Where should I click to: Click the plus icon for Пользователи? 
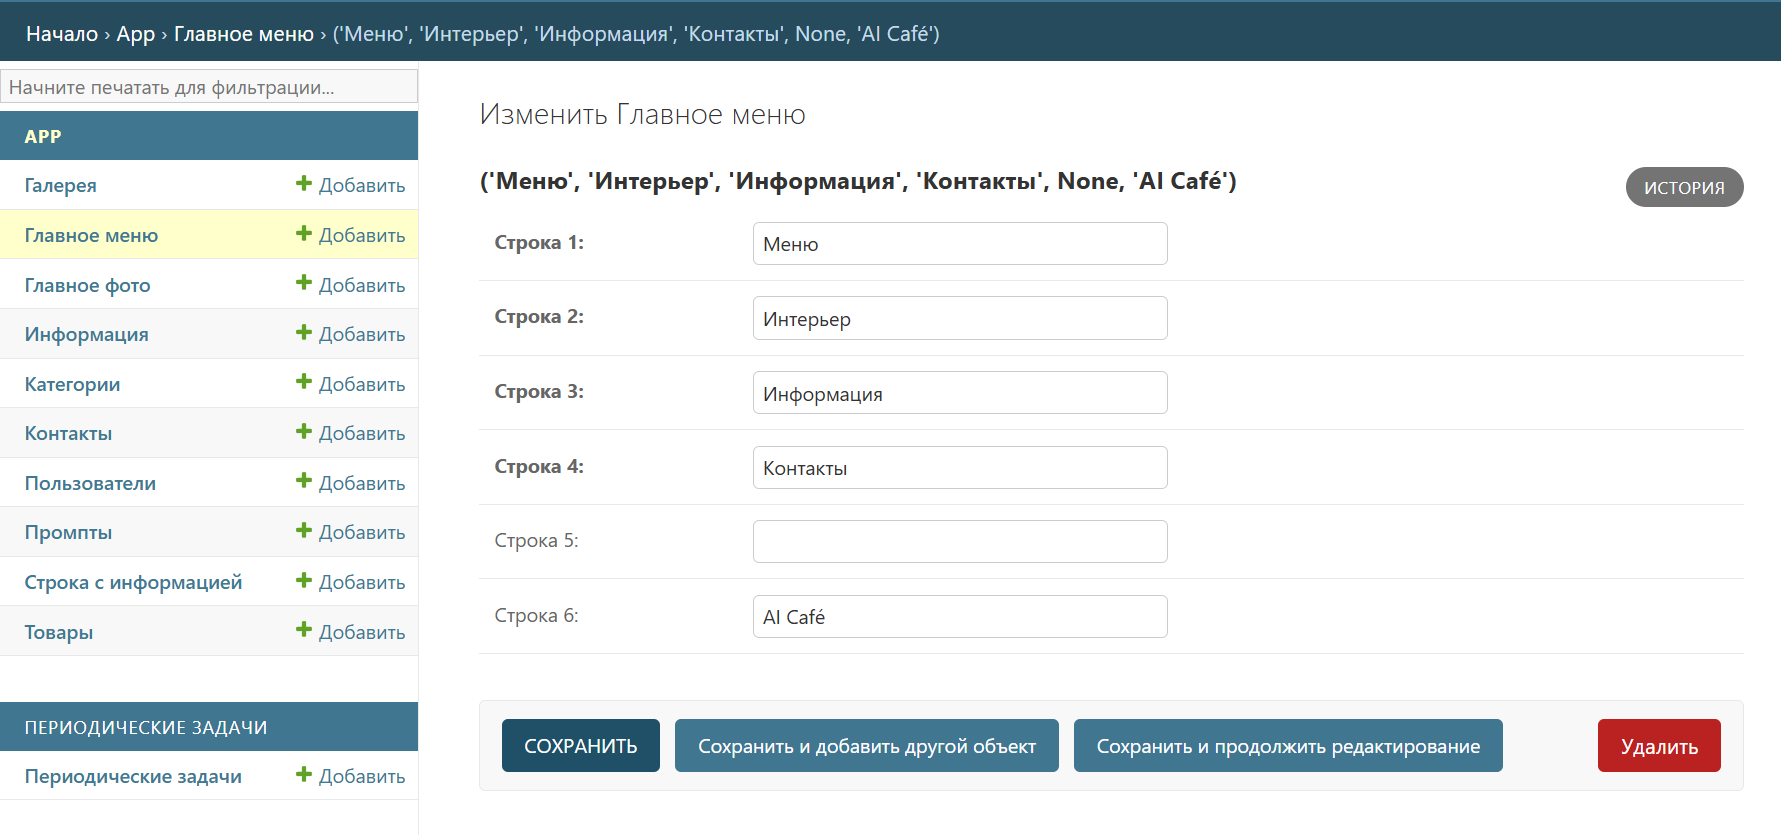click(304, 482)
